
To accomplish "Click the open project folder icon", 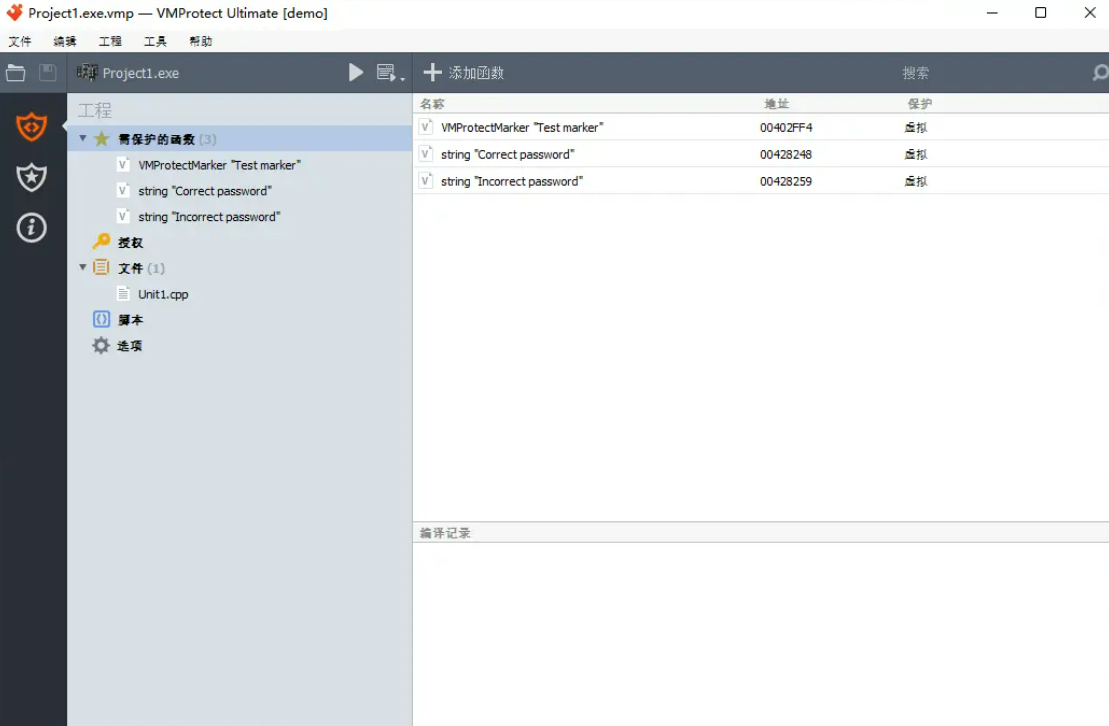I will click(16, 72).
